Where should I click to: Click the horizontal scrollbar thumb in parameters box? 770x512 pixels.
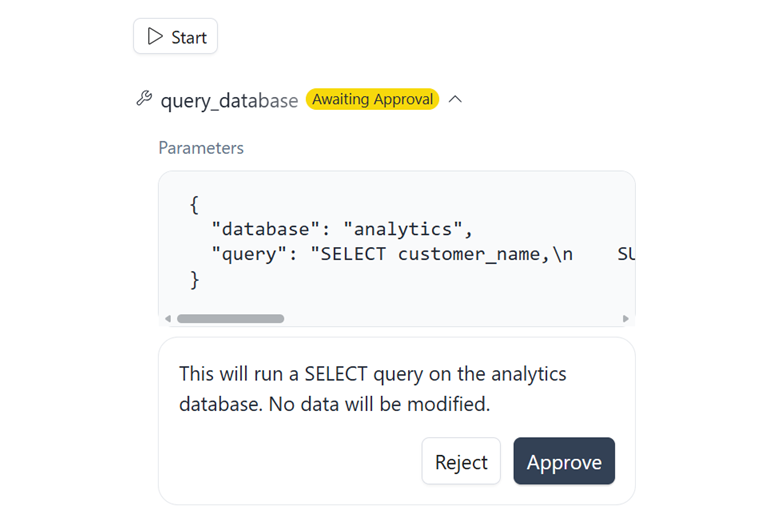point(230,319)
